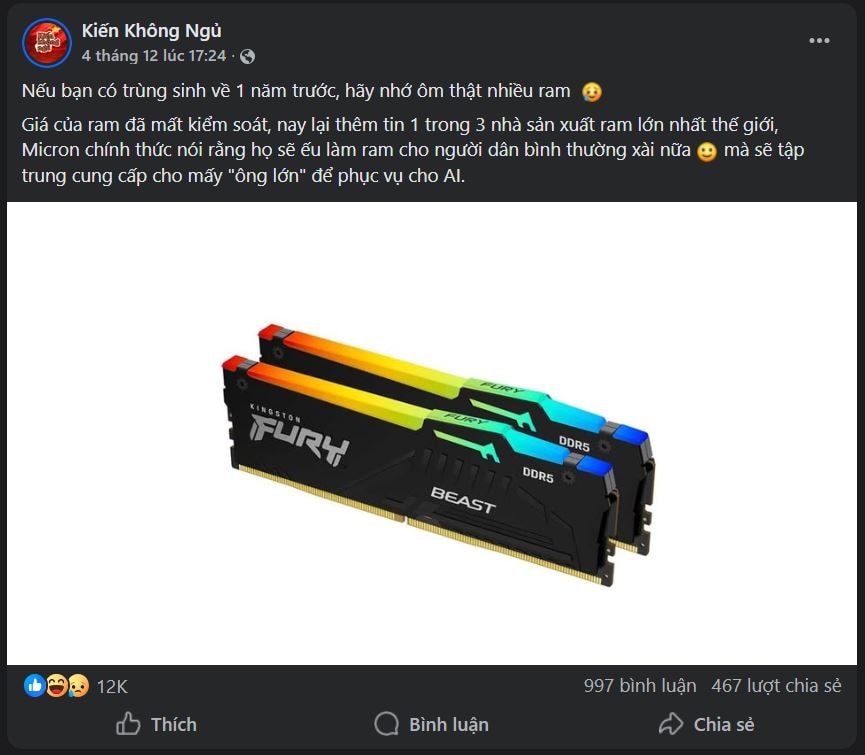This screenshot has height=755, width=865.
Task: Open the three-dot post options menu
Action: coord(819,40)
